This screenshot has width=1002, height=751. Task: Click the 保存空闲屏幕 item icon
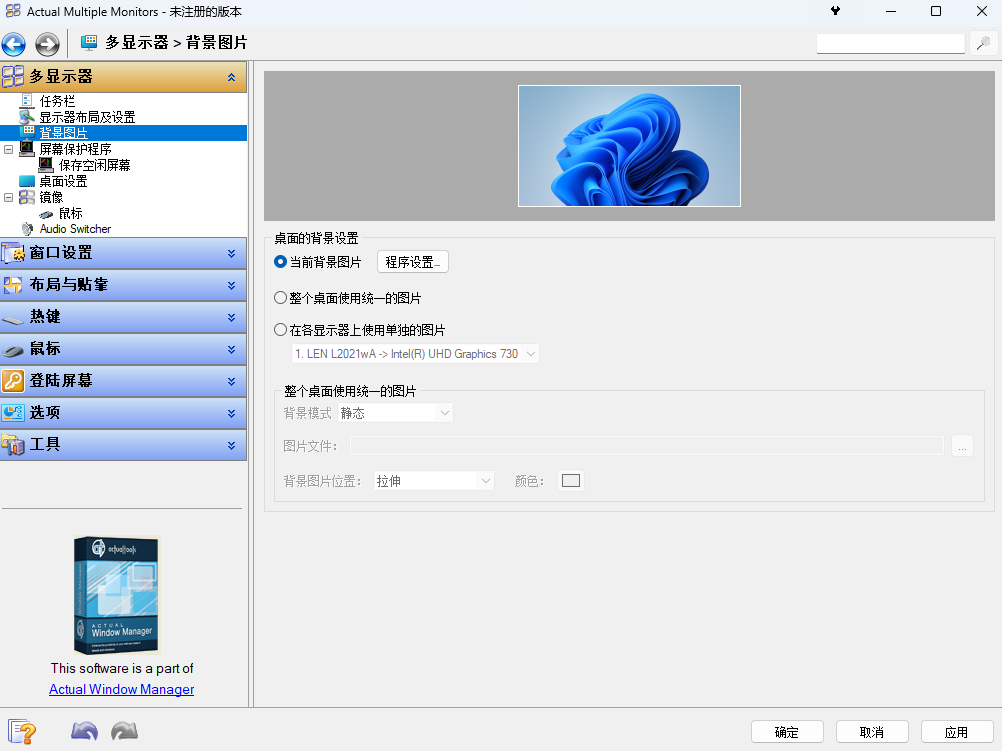tap(46, 165)
